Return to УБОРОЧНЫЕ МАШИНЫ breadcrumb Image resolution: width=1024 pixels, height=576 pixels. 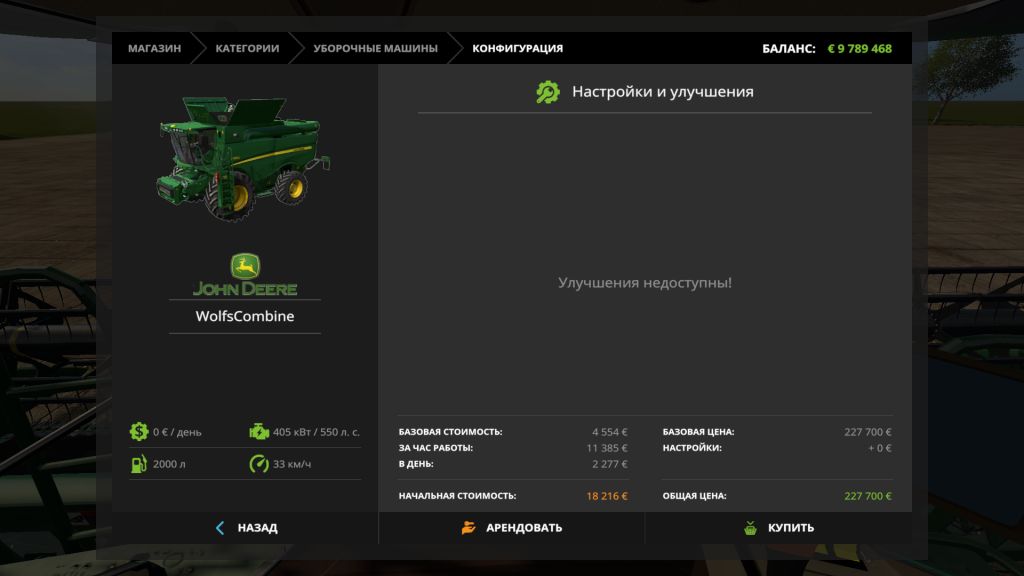coord(375,48)
